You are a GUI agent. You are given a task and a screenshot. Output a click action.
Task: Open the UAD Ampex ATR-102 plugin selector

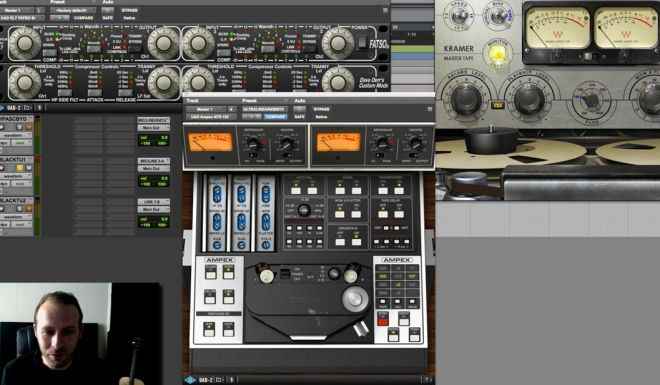pos(210,117)
